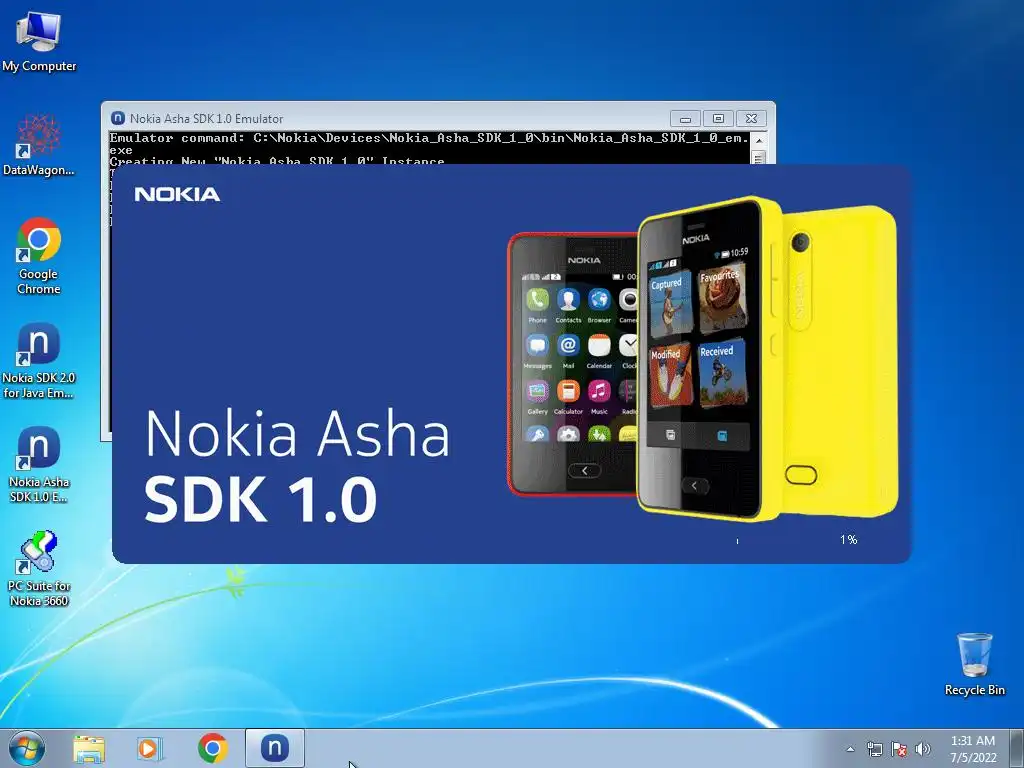Viewport: 1024px width, 768px height.
Task: Click the Nokia Asha SDK 1.0 Emulator title
Action: point(206,119)
